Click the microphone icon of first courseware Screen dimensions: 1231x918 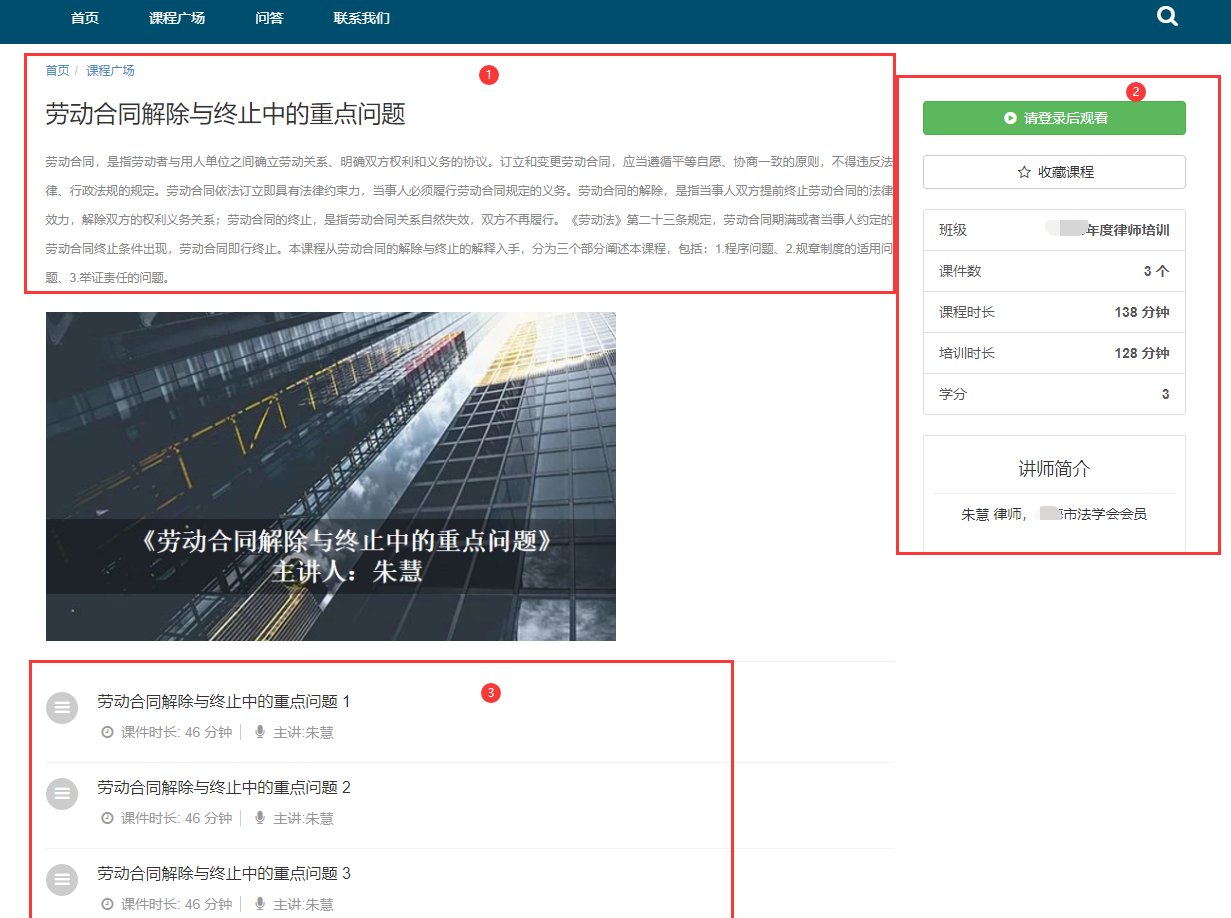(x=260, y=733)
